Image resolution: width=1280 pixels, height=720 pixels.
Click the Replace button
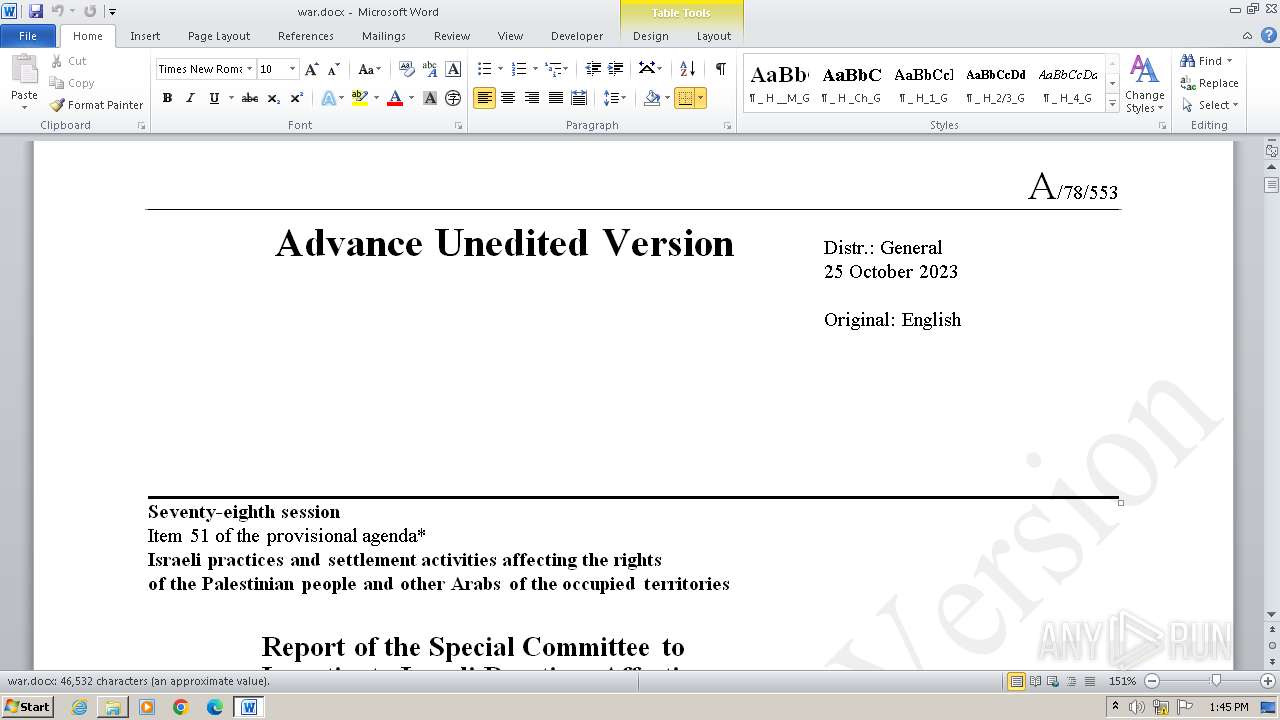coord(1210,83)
